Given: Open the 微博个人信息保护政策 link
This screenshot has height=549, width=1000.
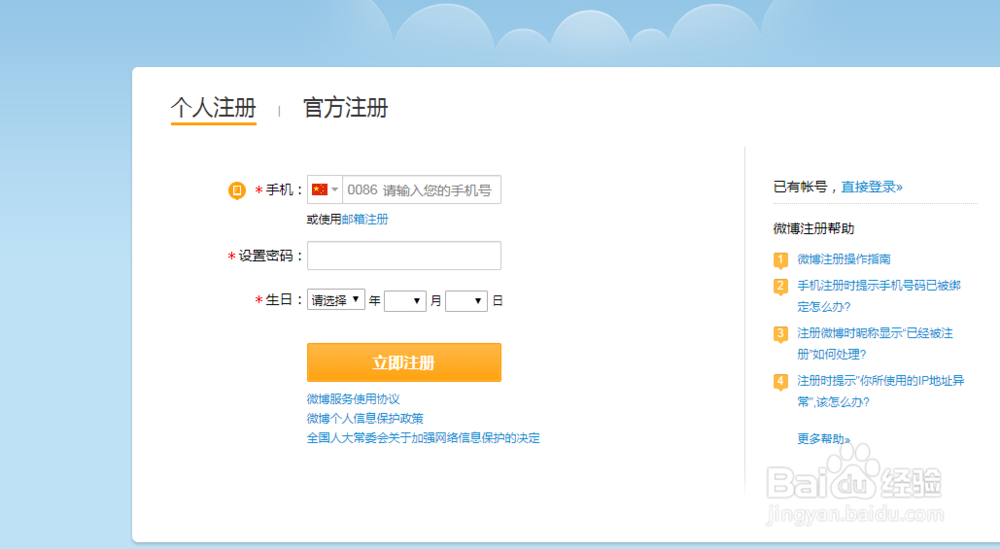Looking at the screenshot, I should point(365,418).
